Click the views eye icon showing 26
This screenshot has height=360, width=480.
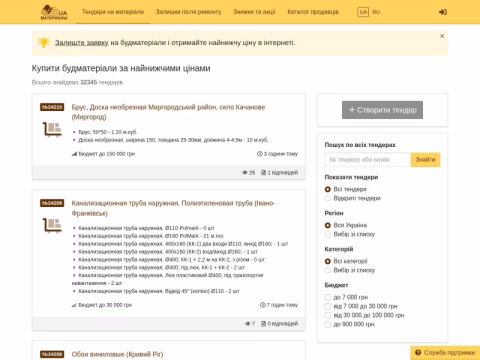click(245, 173)
